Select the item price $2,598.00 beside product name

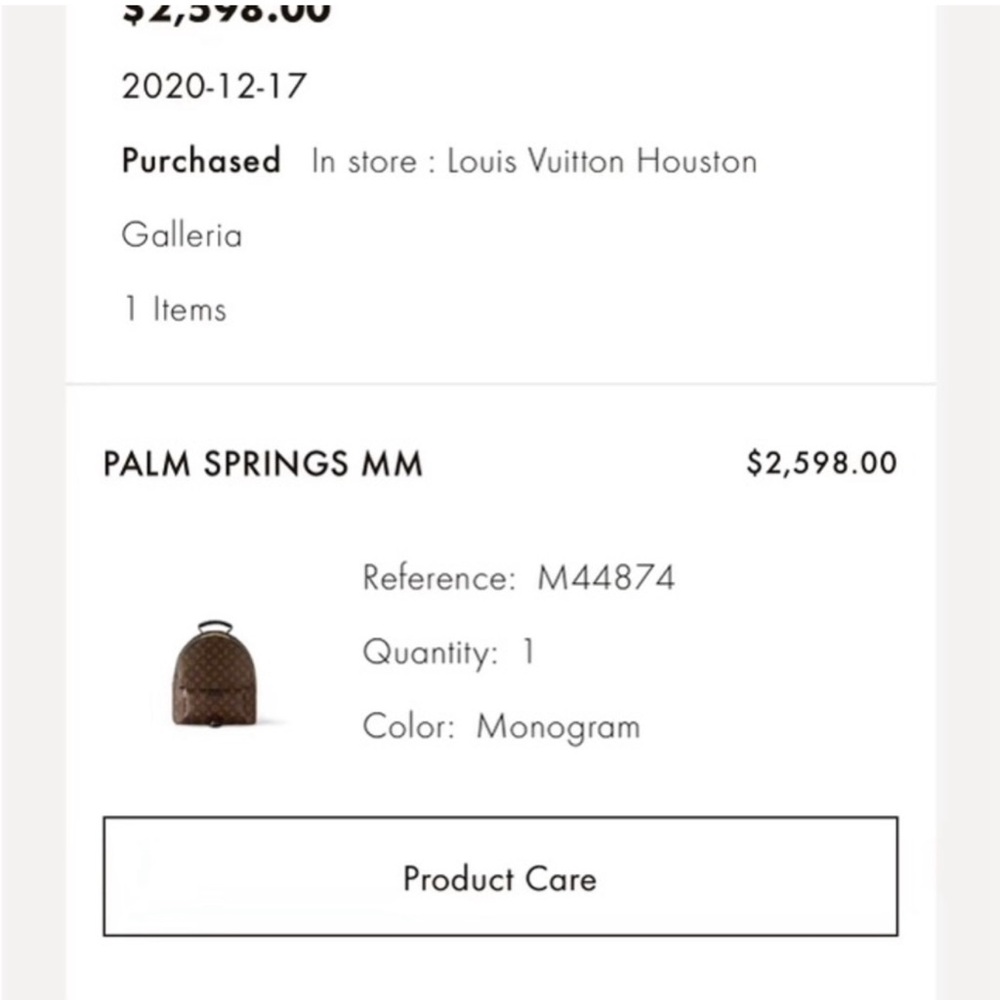coord(822,463)
